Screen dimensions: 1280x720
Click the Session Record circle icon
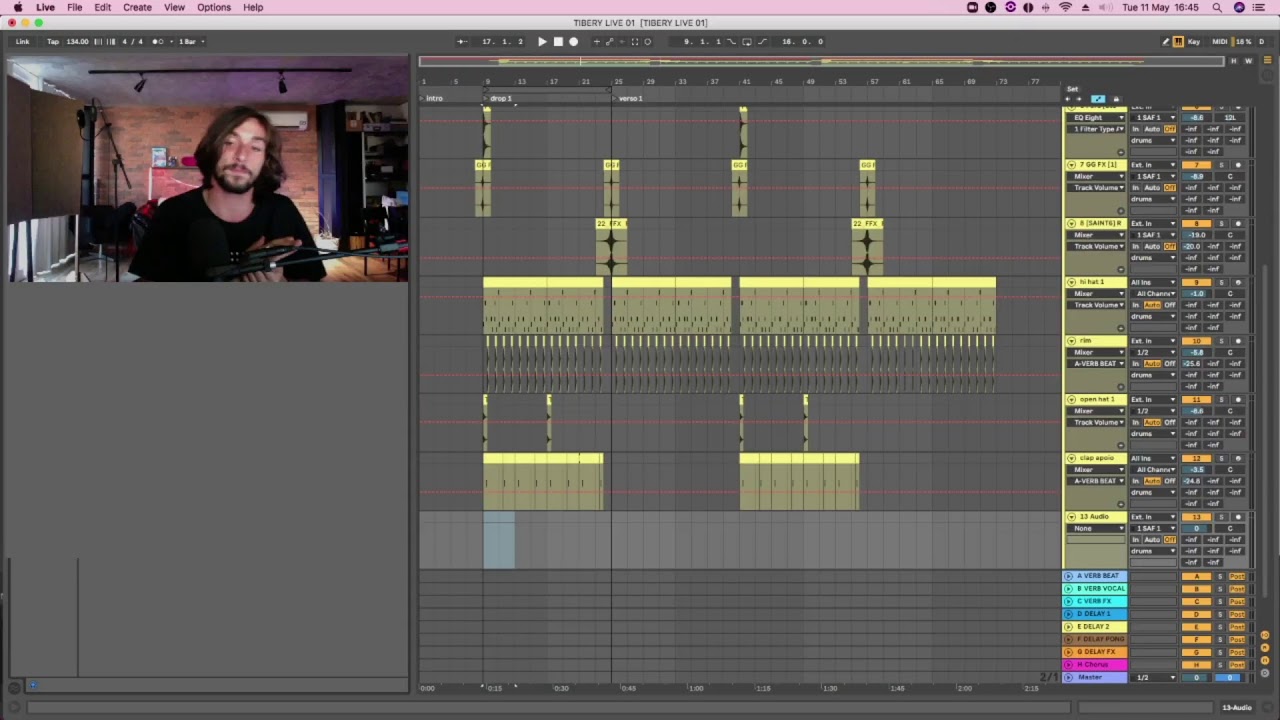coord(648,41)
